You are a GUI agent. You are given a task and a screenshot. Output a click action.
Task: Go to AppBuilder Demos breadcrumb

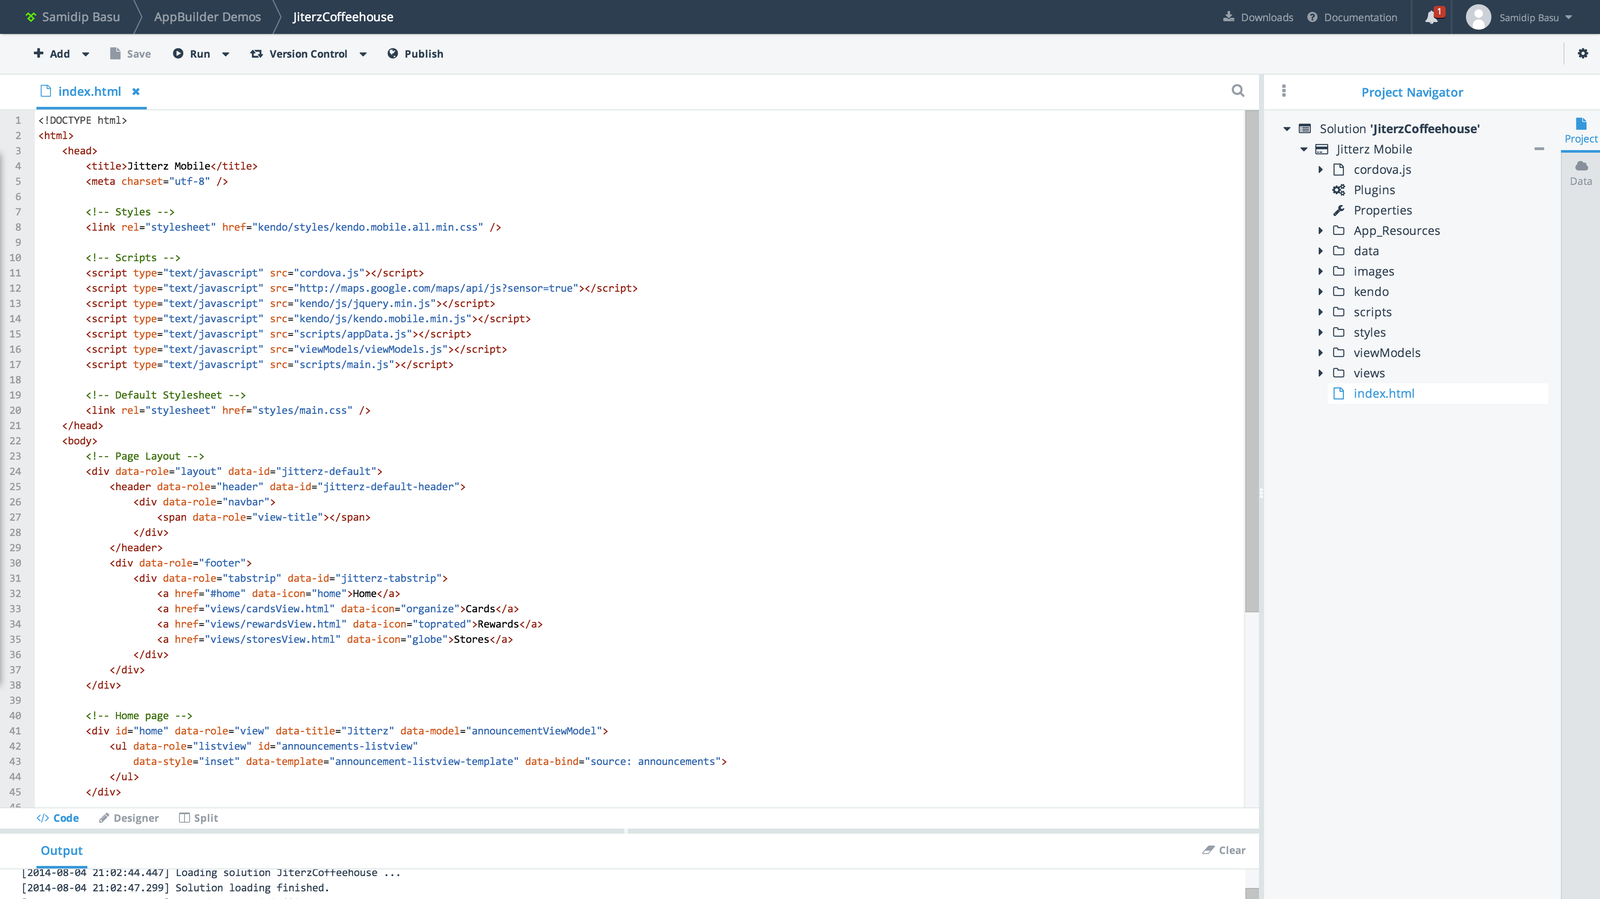207,17
